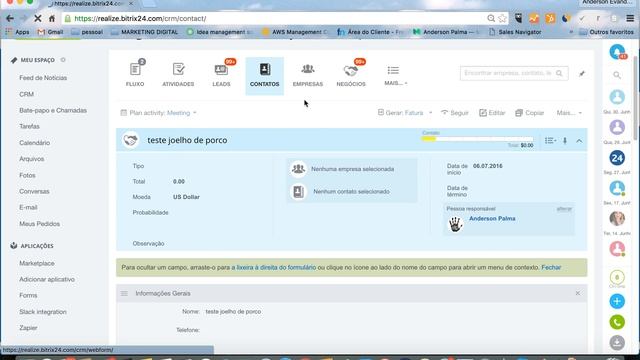This screenshot has width=640, height=360.
Task: Click Meu Espaço settings gear
Action: [63, 60]
